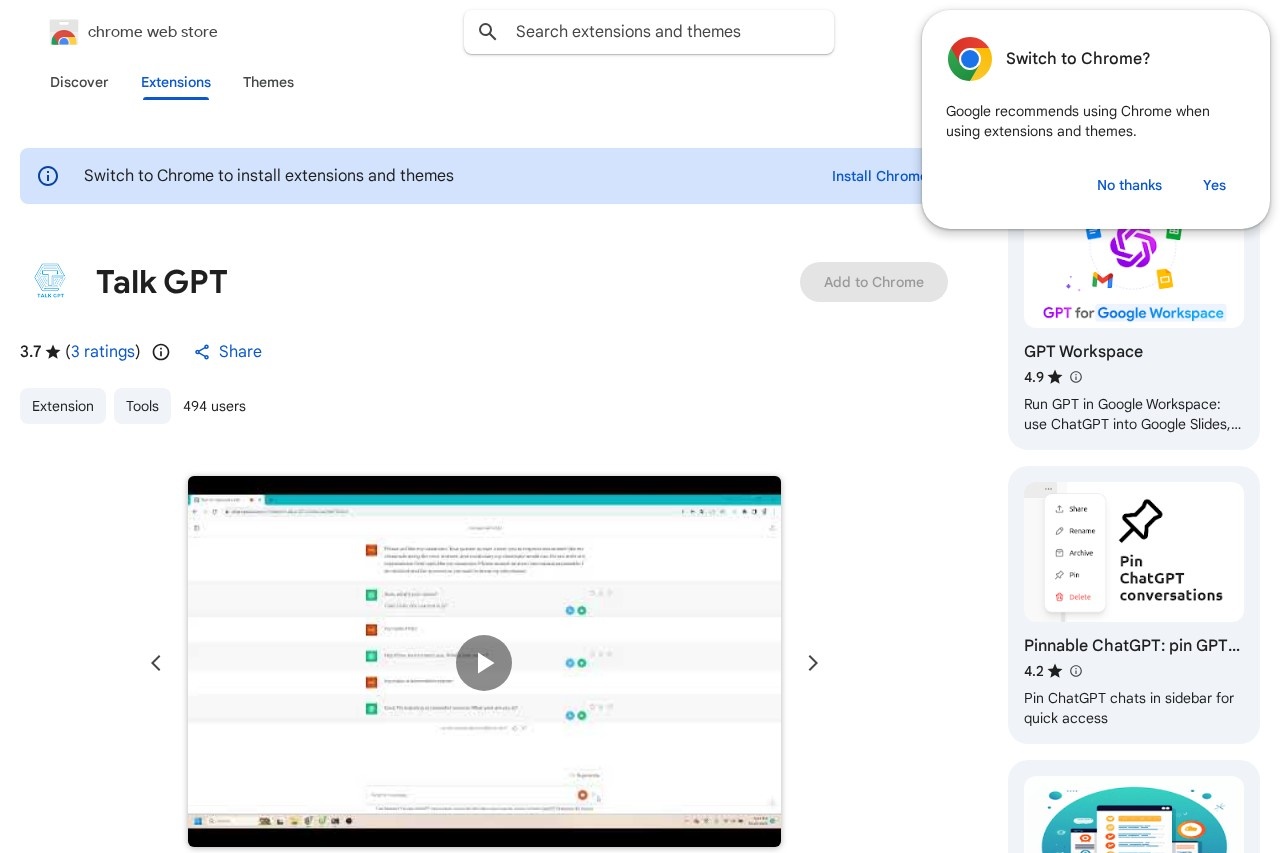Click the GPT Workspace rating info icon
The width and height of the screenshot is (1280, 853).
pos(1076,377)
